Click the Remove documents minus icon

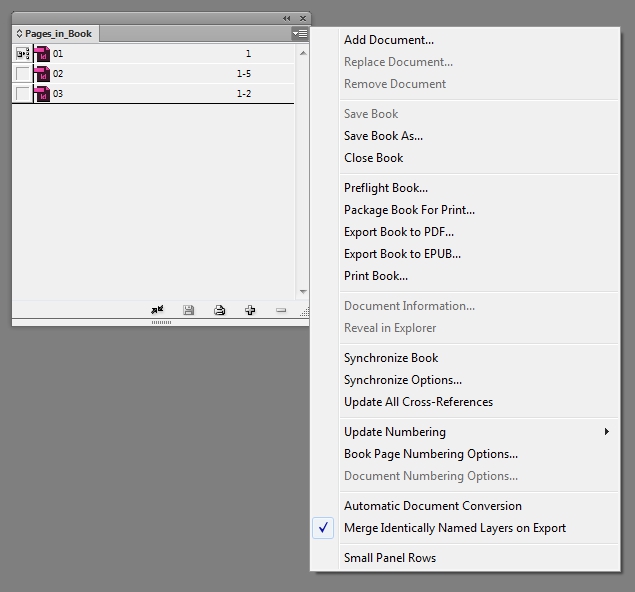tap(281, 310)
